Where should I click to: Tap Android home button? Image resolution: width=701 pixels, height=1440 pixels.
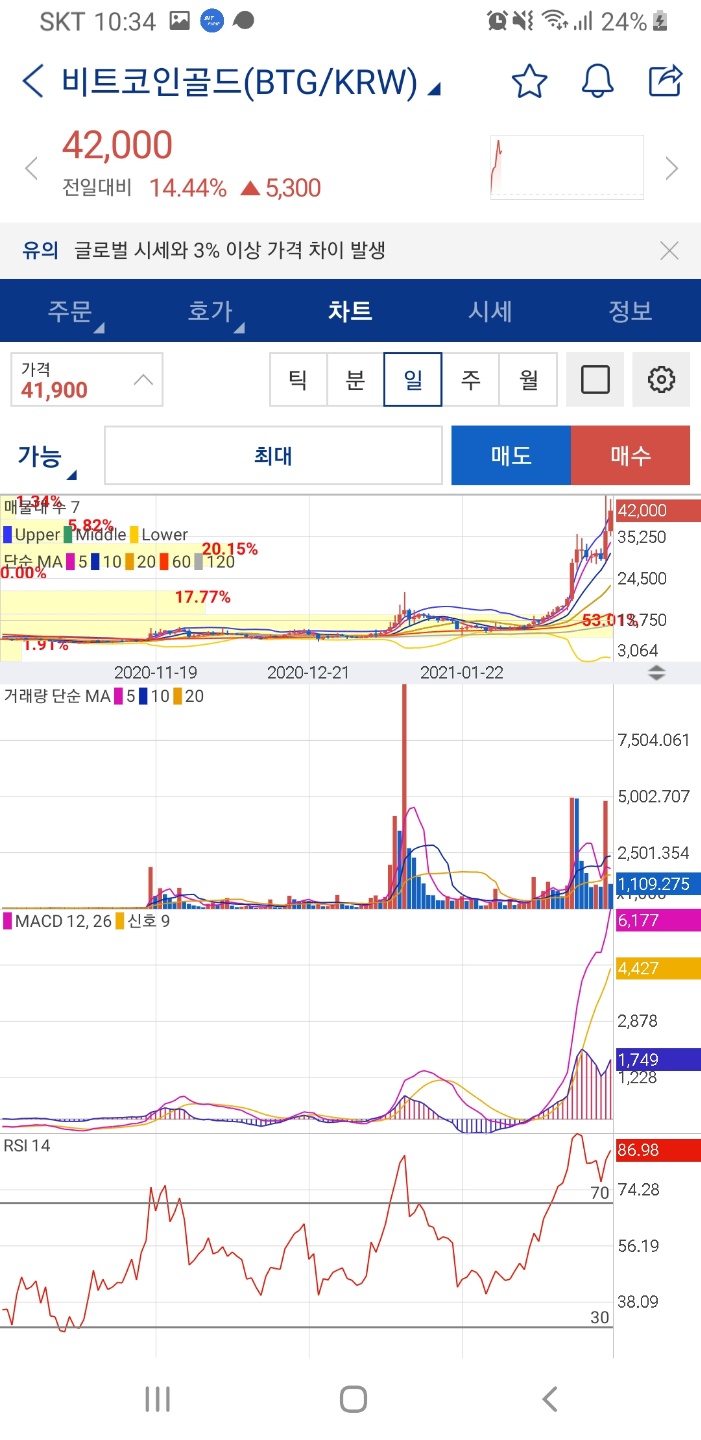tap(352, 1398)
